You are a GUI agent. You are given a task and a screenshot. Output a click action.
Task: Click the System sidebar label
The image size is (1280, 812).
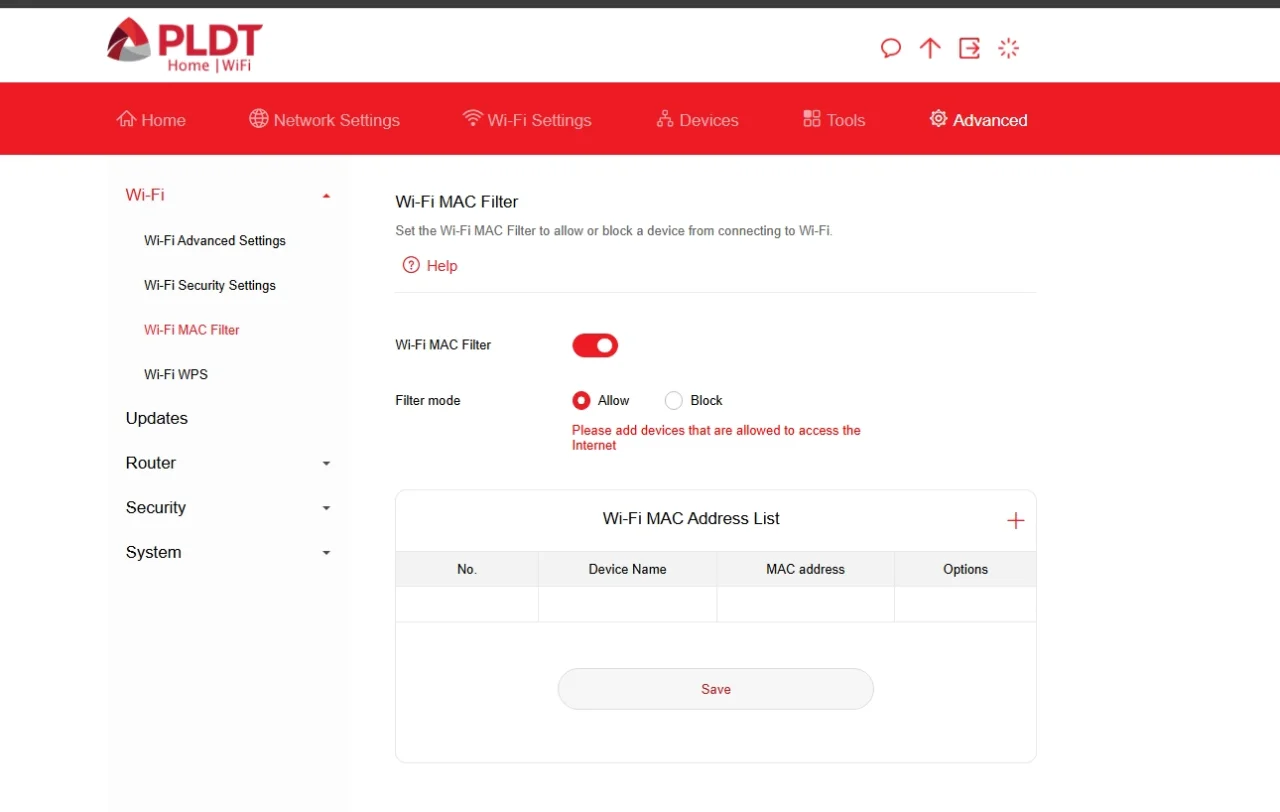(154, 552)
